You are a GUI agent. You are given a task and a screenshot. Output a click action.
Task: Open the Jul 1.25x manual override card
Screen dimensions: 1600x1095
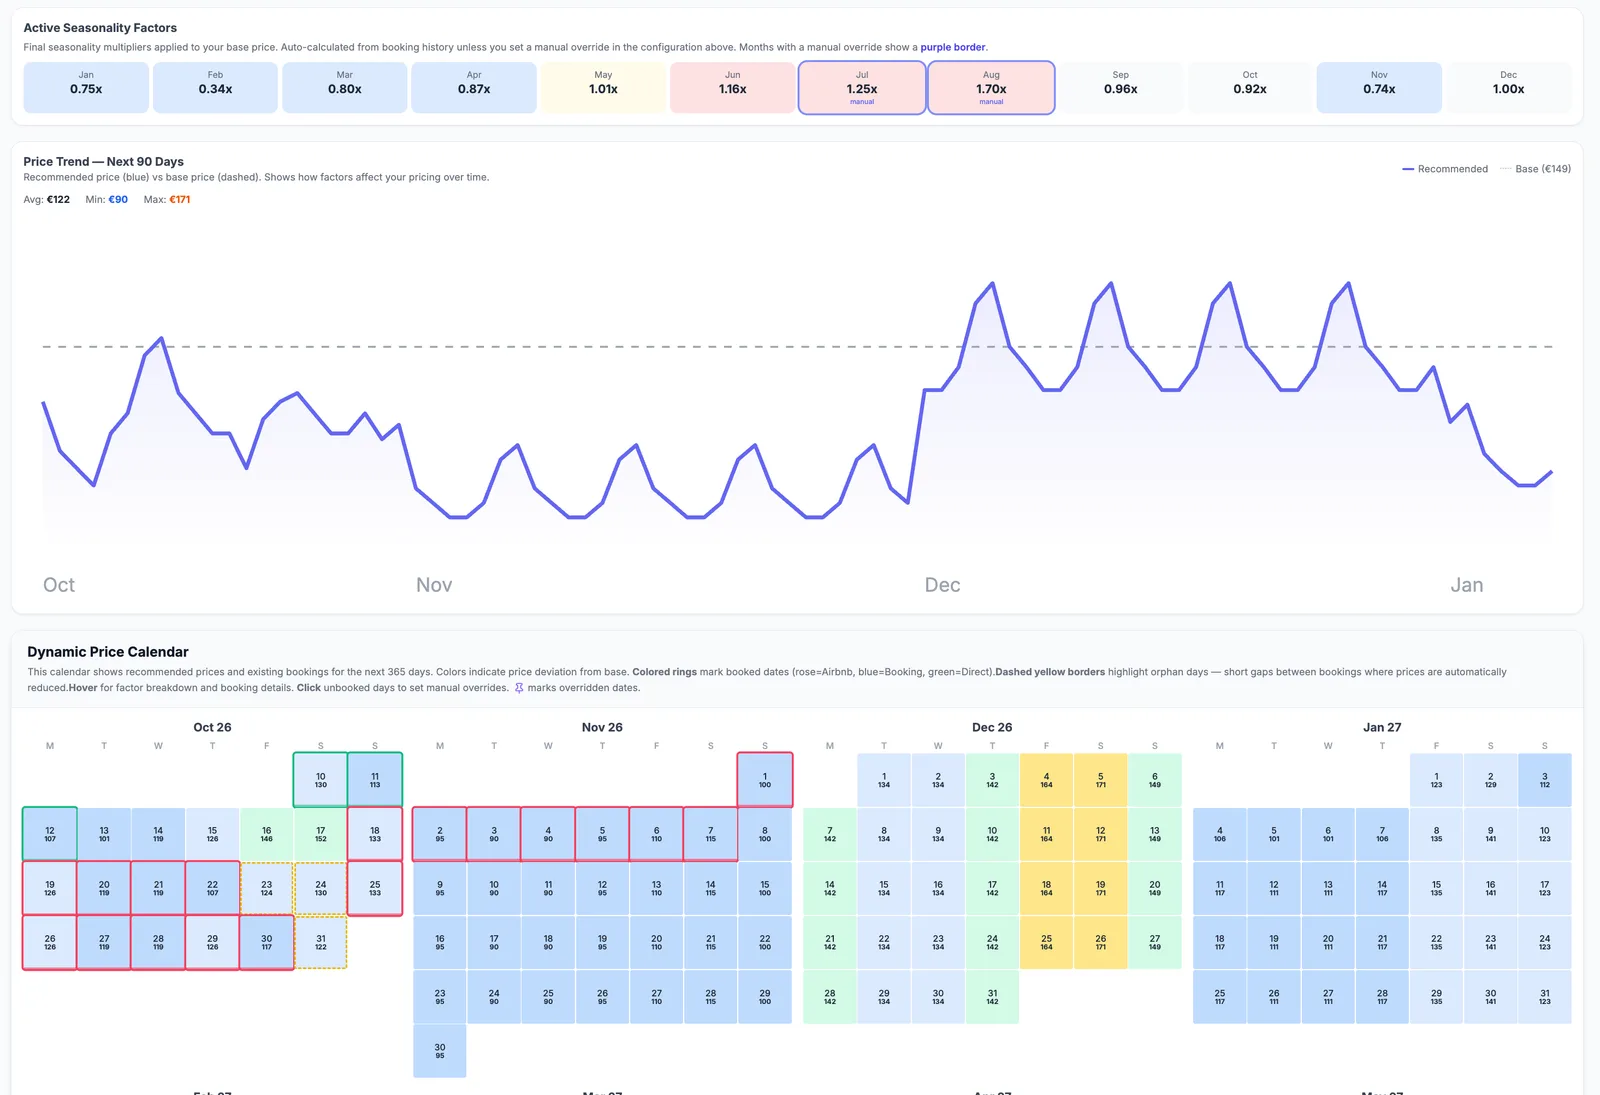pyautogui.click(x=862, y=87)
